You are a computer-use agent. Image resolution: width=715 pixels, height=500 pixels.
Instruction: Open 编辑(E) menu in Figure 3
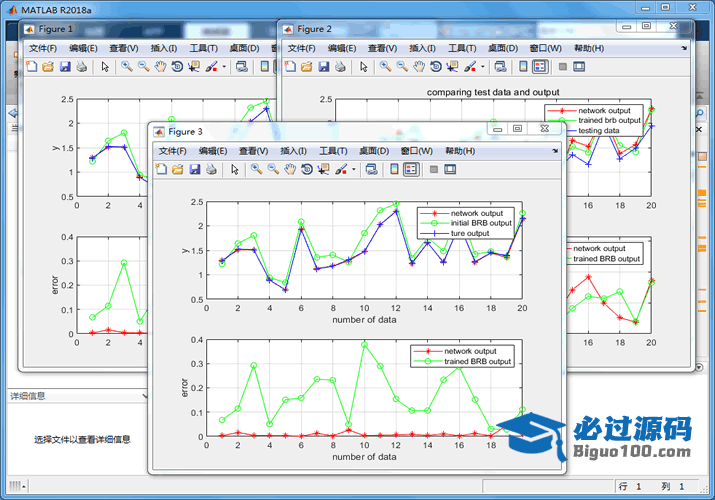(213, 151)
